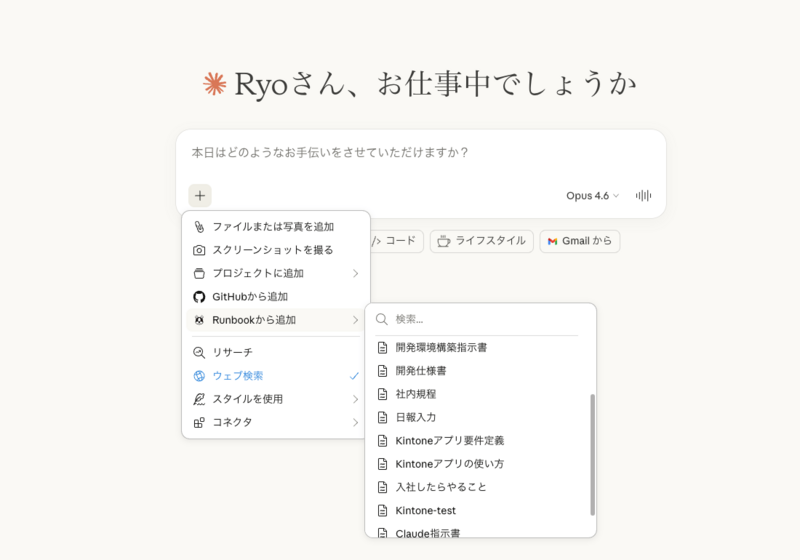Screen dimensions: 800x560
Task: Expand the コネクタ submenu arrow
Action: [x=355, y=422]
